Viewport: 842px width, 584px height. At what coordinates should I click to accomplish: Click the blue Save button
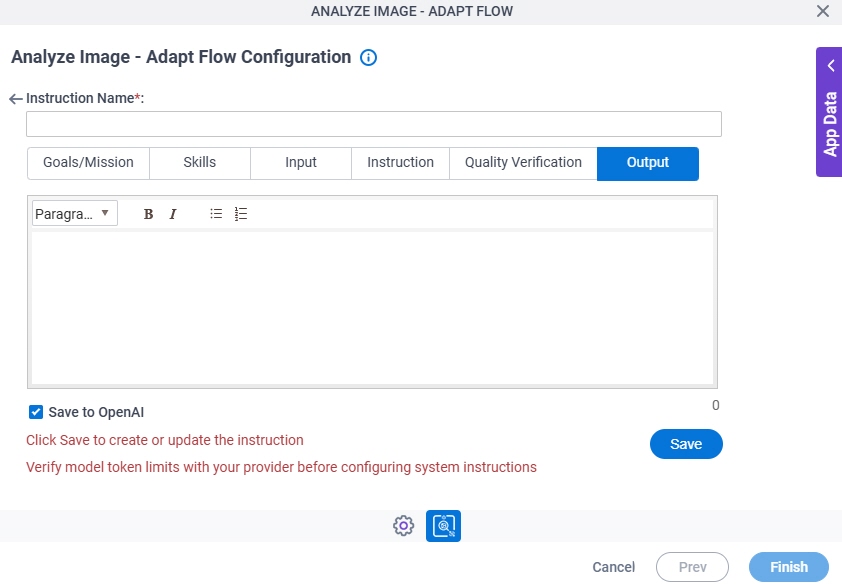click(x=686, y=444)
